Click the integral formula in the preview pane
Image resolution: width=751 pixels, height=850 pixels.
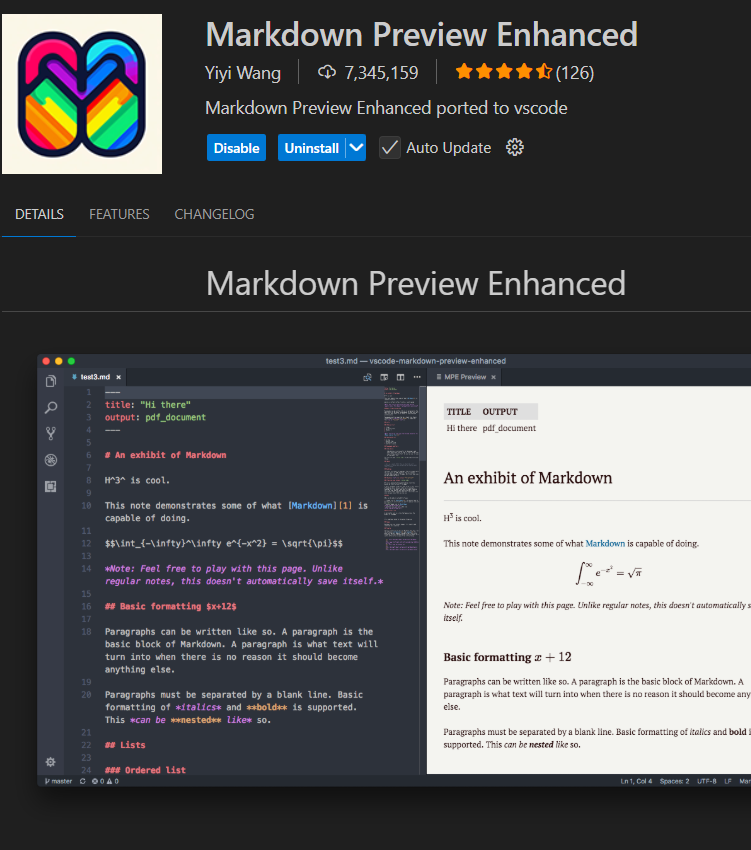click(x=608, y=573)
